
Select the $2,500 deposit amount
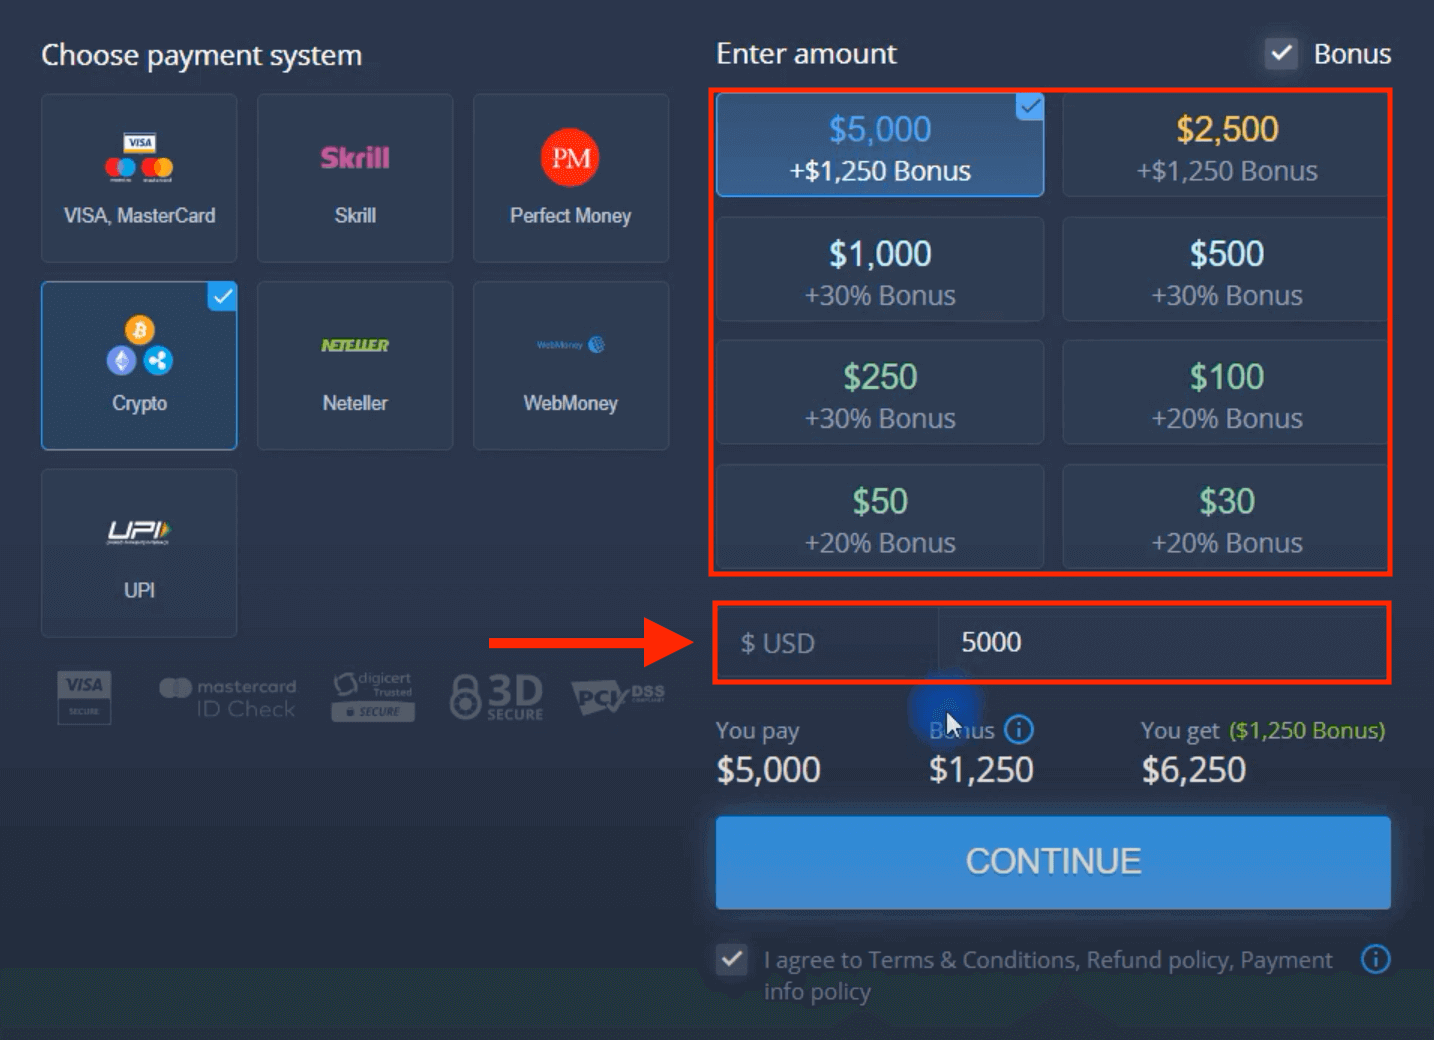point(1225,145)
